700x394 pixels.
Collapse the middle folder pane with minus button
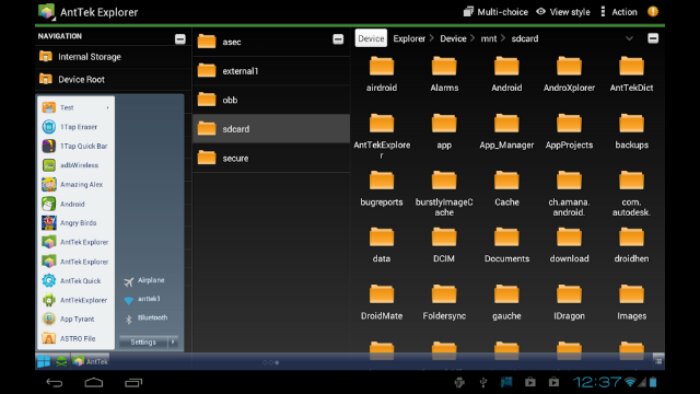[338, 39]
